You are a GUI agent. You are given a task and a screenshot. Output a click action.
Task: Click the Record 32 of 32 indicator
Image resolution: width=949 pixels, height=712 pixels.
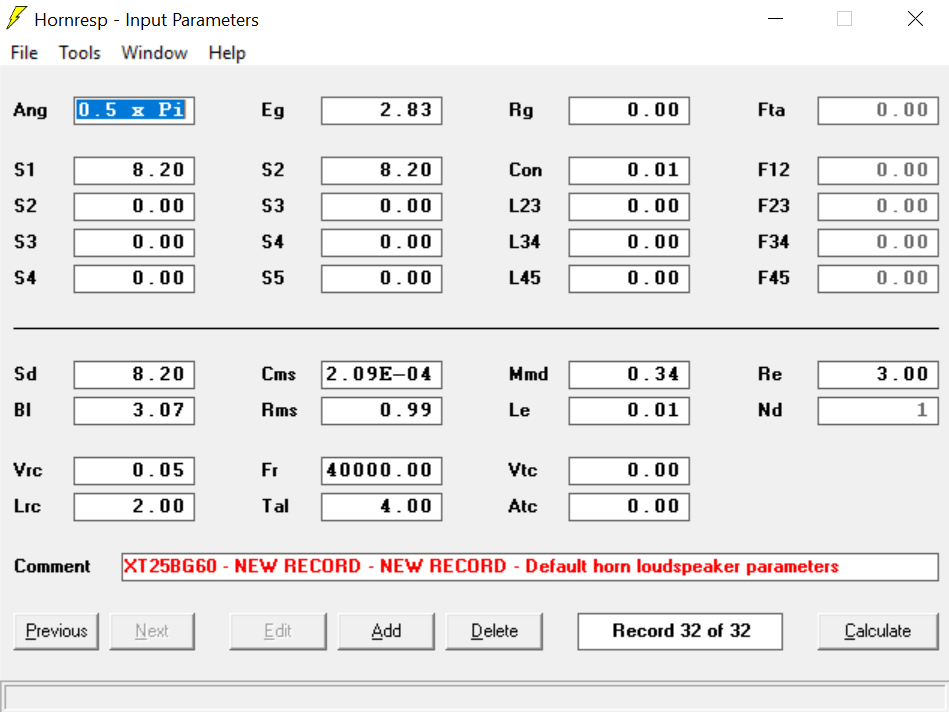(x=680, y=631)
